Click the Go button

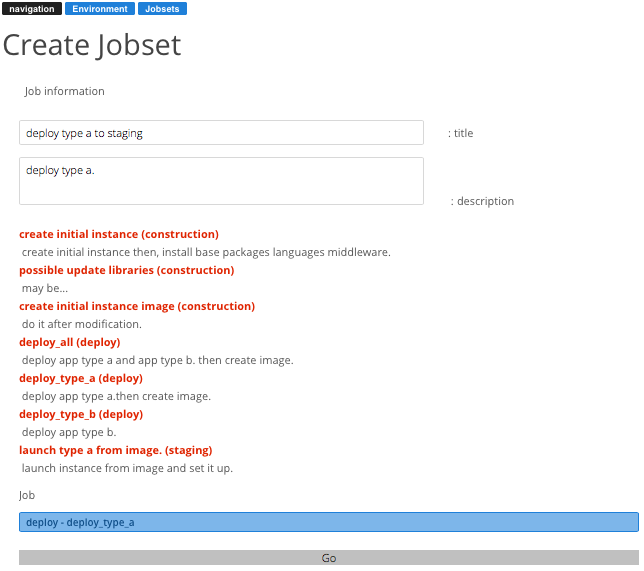point(329,558)
